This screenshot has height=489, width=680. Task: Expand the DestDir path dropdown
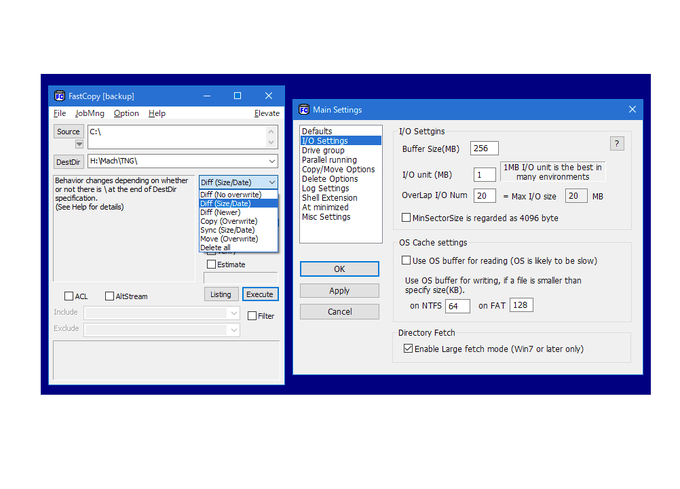tap(271, 161)
